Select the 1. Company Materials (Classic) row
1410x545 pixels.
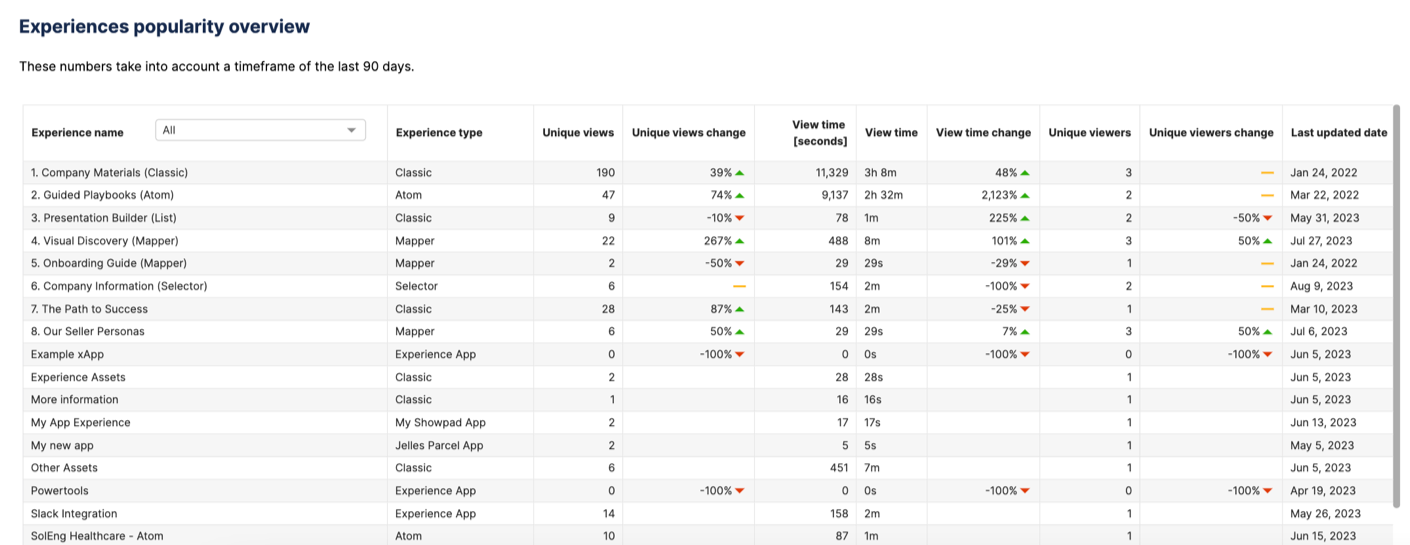pos(707,173)
